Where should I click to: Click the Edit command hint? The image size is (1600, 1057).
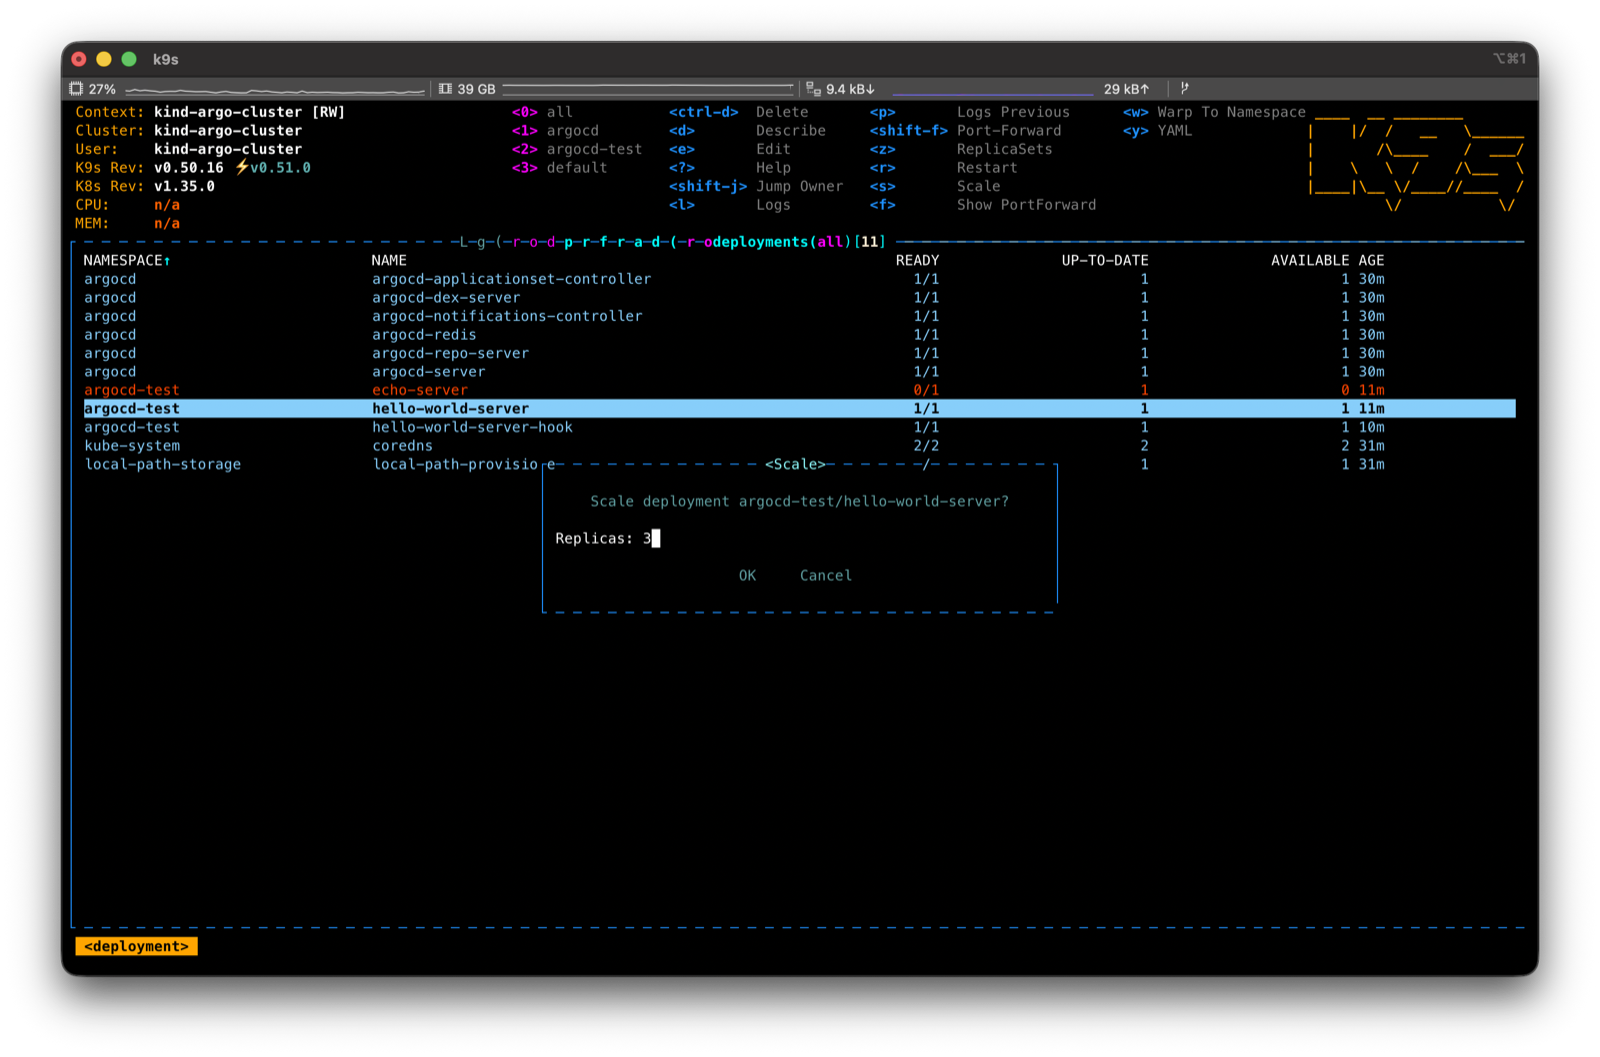(772, 149)
